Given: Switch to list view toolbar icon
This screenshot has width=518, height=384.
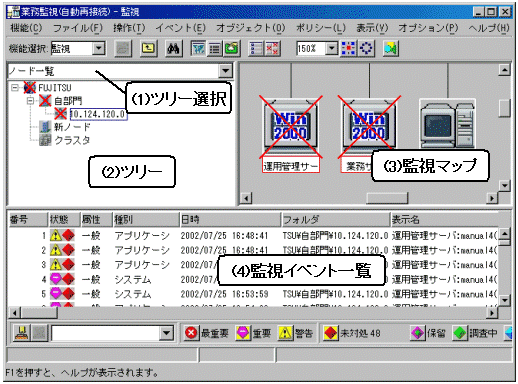Looking at the screenshot, I should coord(215,49).
